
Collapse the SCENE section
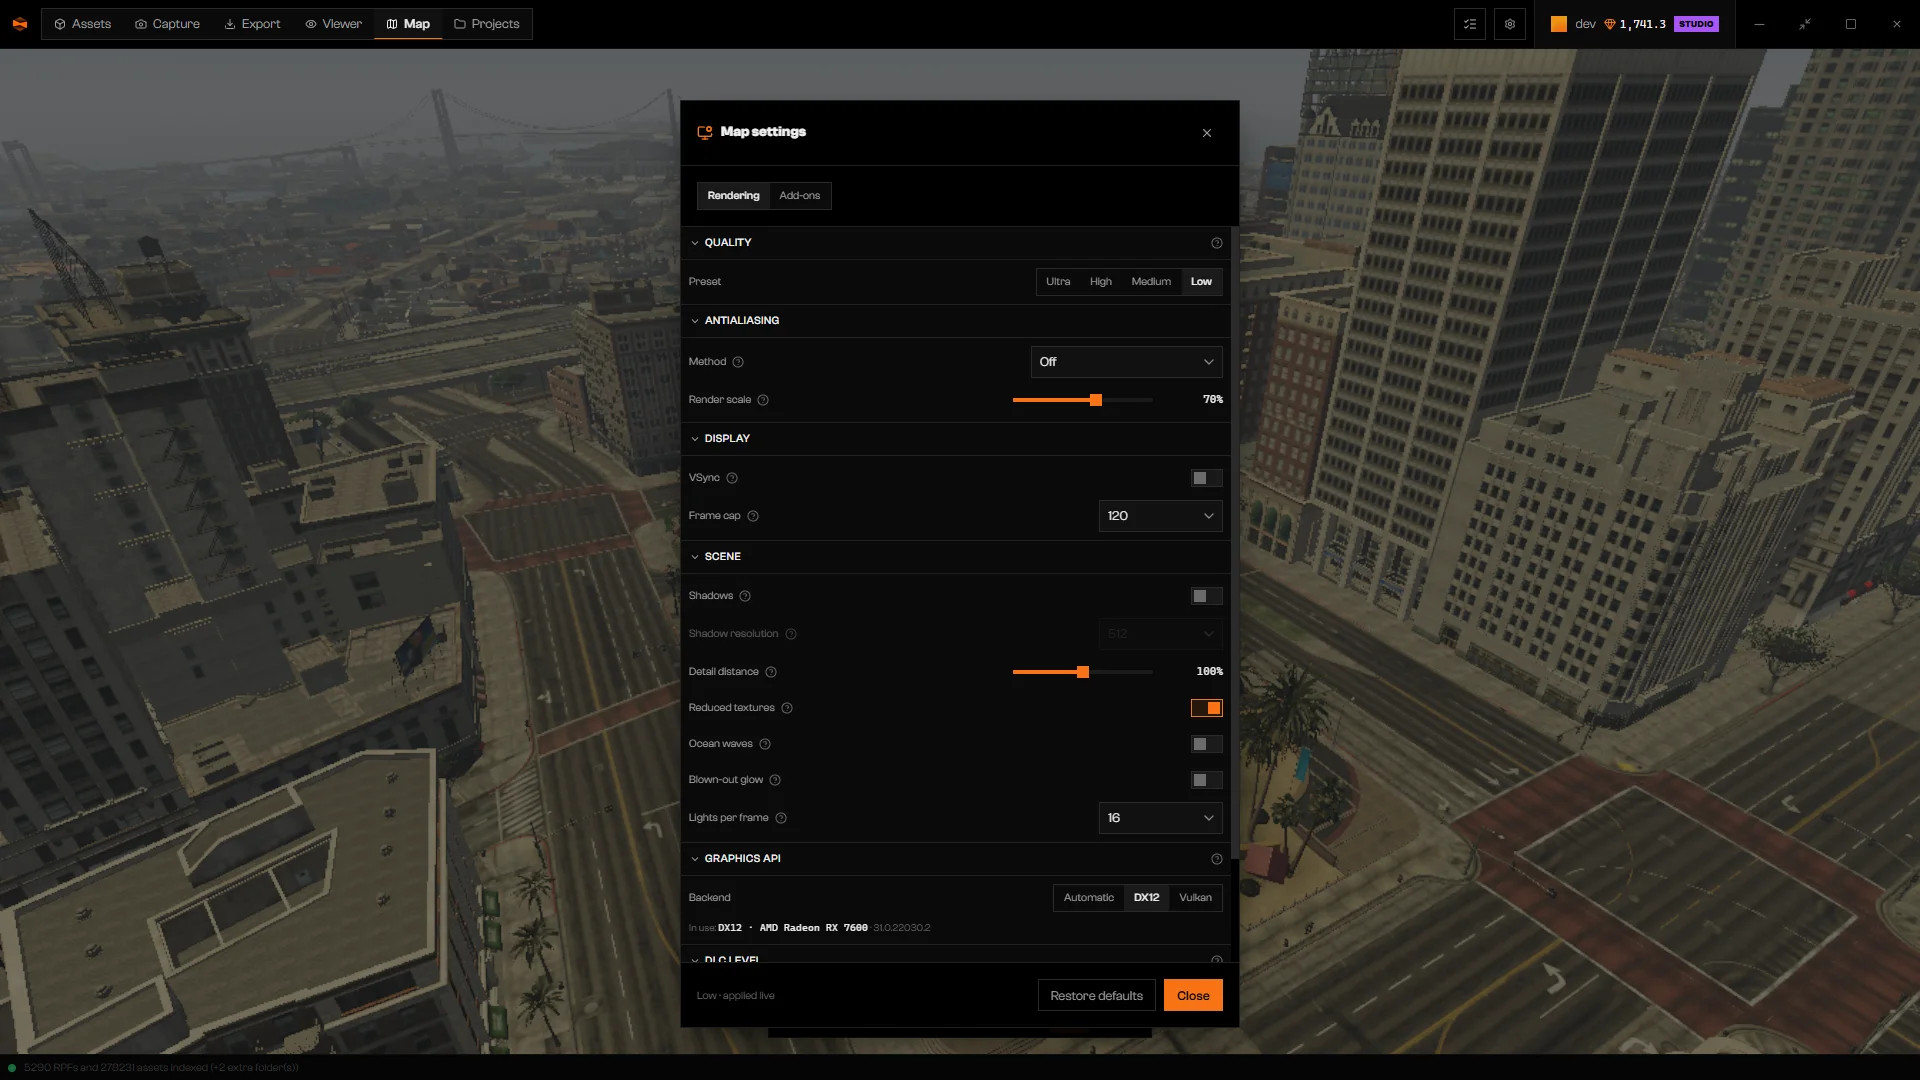coord(716,557)
